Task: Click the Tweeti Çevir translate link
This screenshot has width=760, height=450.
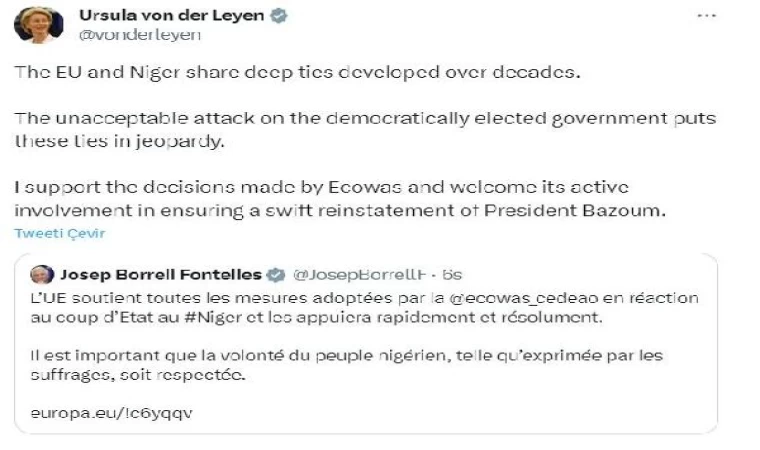Action: pyautogui.click(x=60, y=233)
